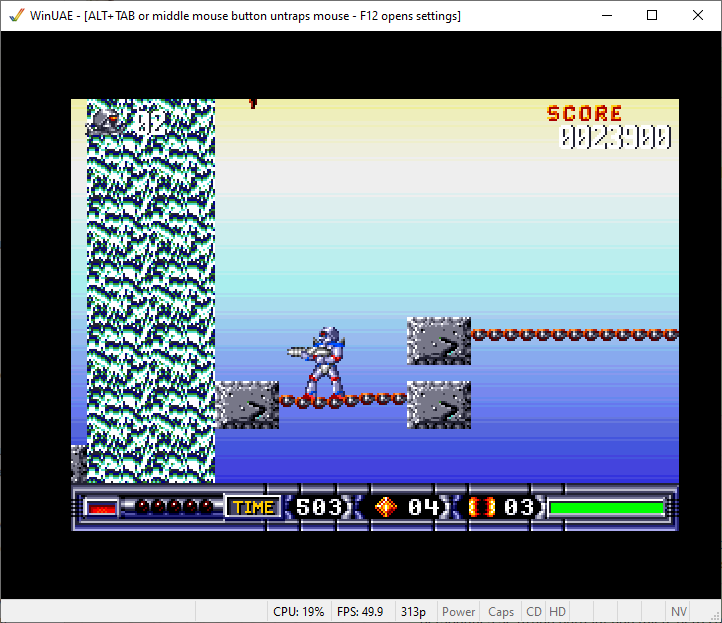
Task: Click the CD drive indicator
Action: point(534,611)
